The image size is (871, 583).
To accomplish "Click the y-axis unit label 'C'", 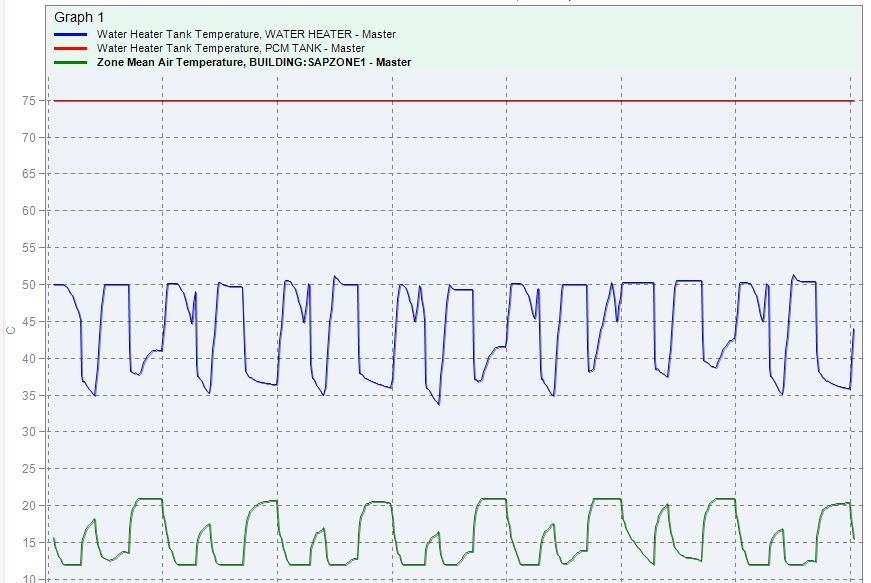I will click(11, 330).
